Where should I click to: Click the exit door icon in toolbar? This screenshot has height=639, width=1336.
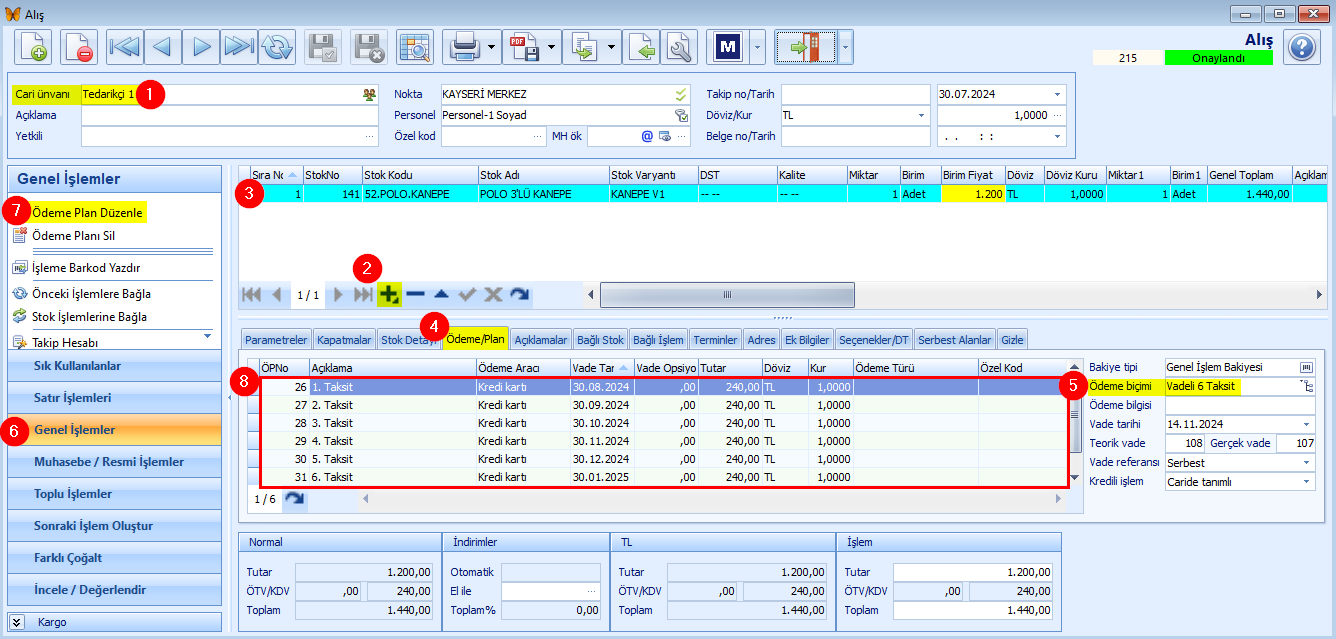(805, 47)
